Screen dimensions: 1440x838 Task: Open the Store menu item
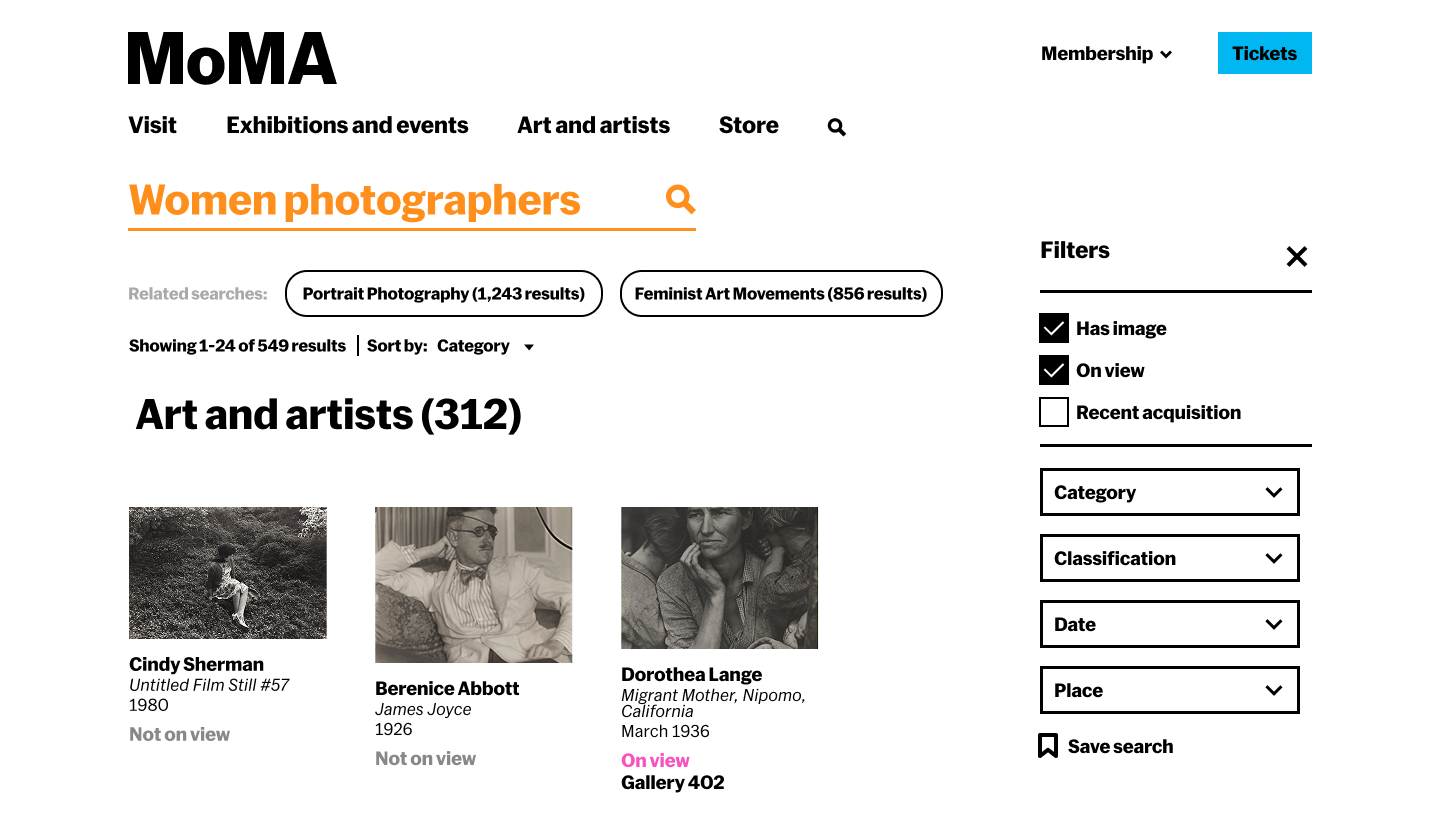748,125
